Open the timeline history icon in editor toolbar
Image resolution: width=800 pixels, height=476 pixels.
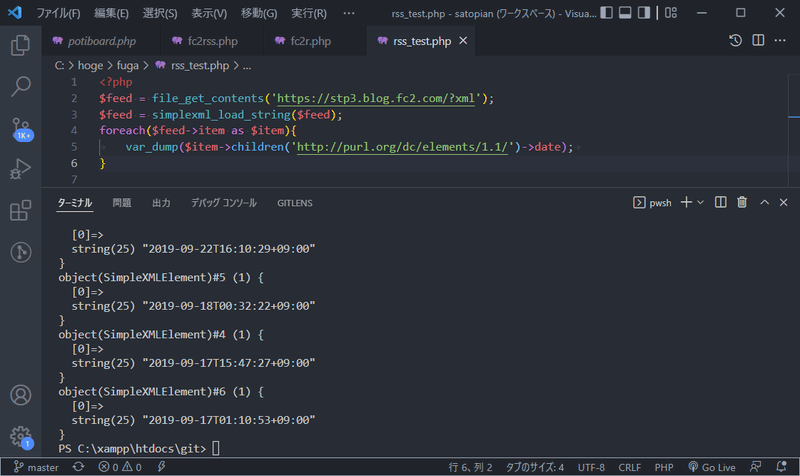(735, 41)
